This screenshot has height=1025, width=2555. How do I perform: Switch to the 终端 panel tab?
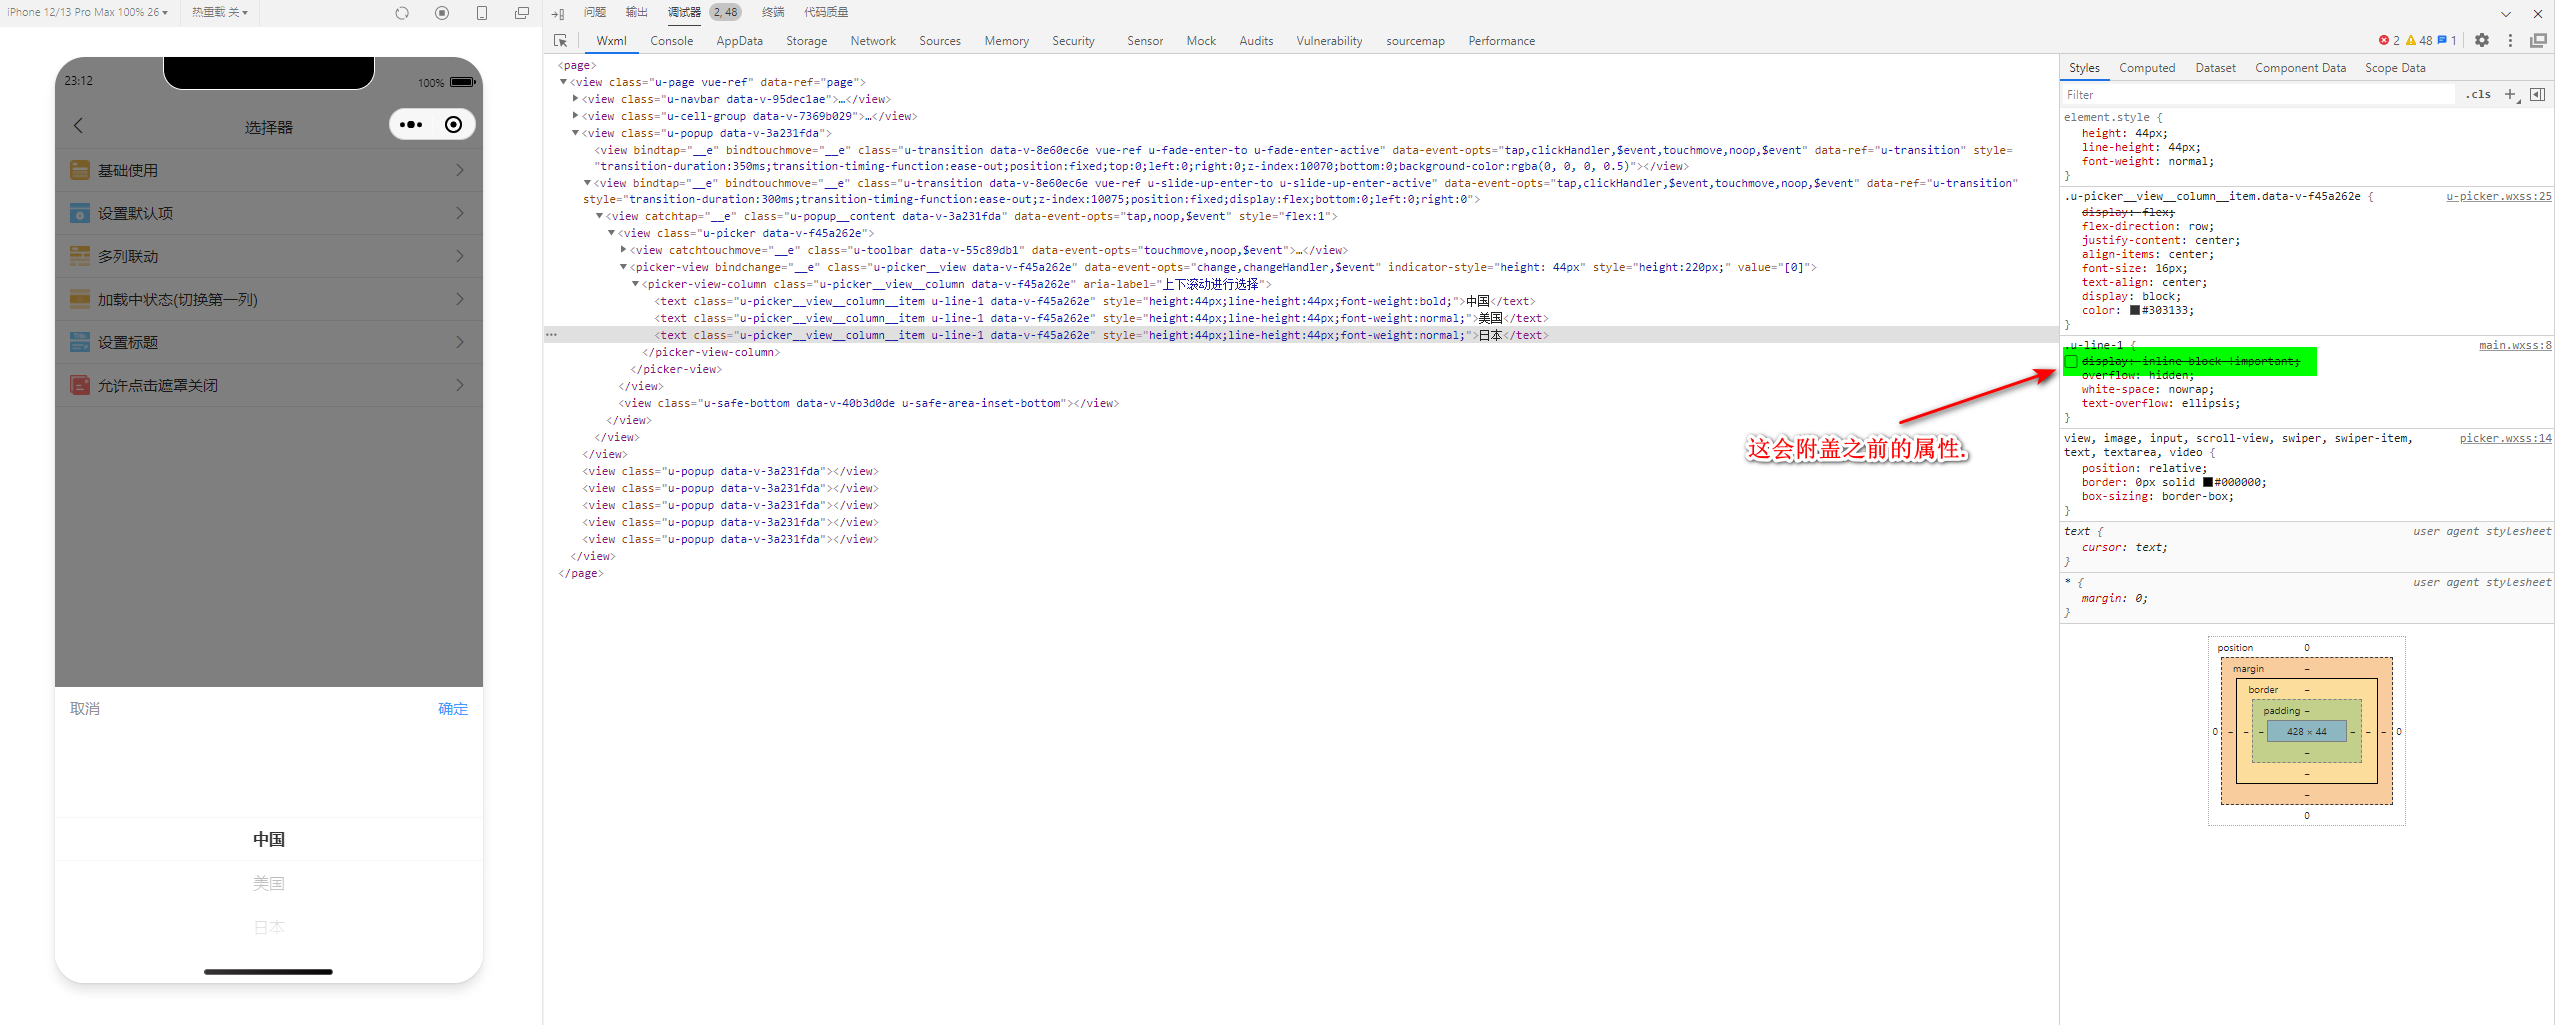(x=773, y=12)
